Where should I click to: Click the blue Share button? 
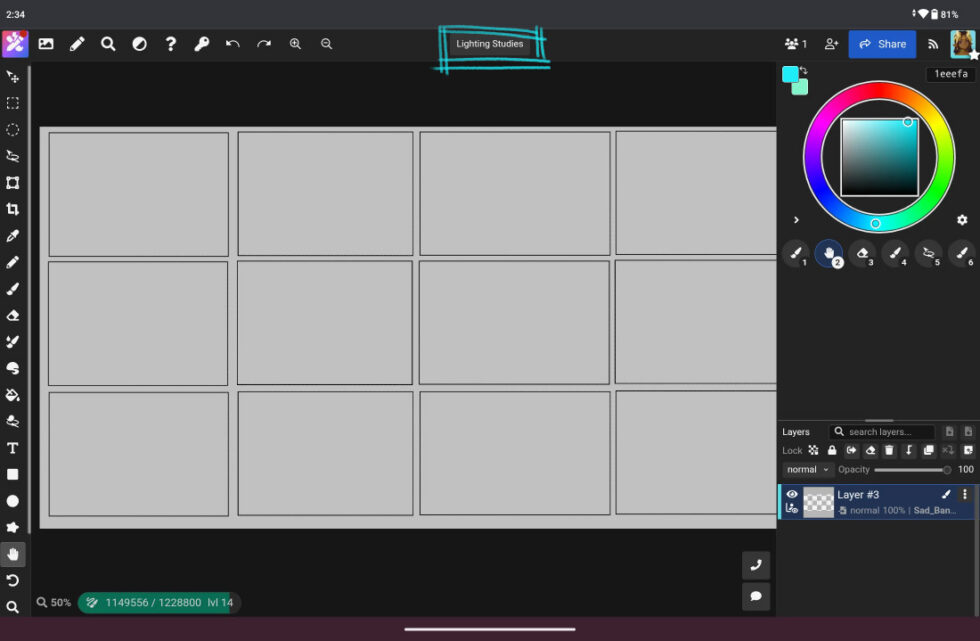point(882,44)
